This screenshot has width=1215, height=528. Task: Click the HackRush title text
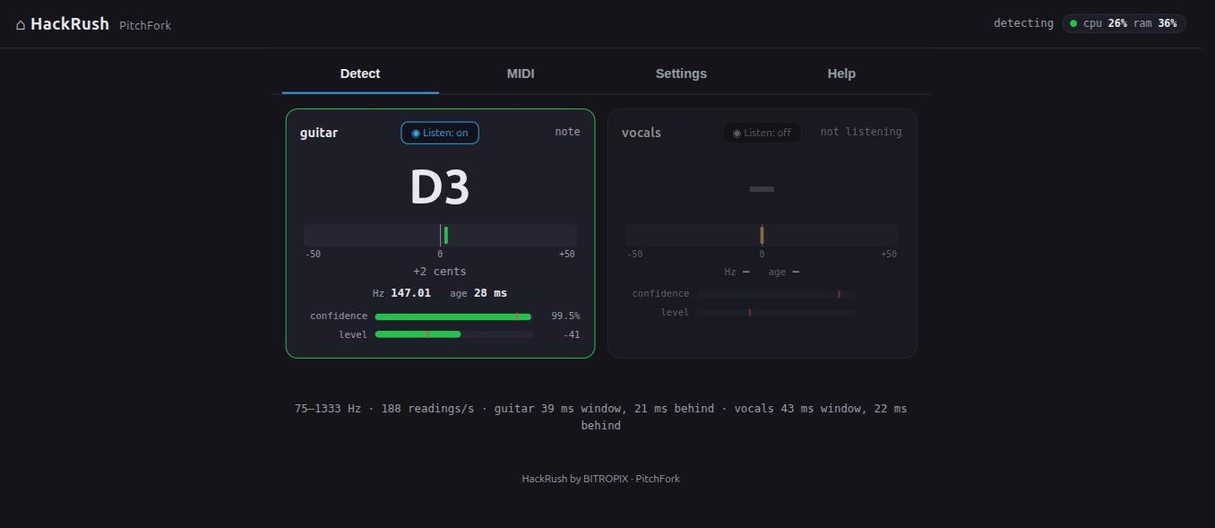pos(70,24)
